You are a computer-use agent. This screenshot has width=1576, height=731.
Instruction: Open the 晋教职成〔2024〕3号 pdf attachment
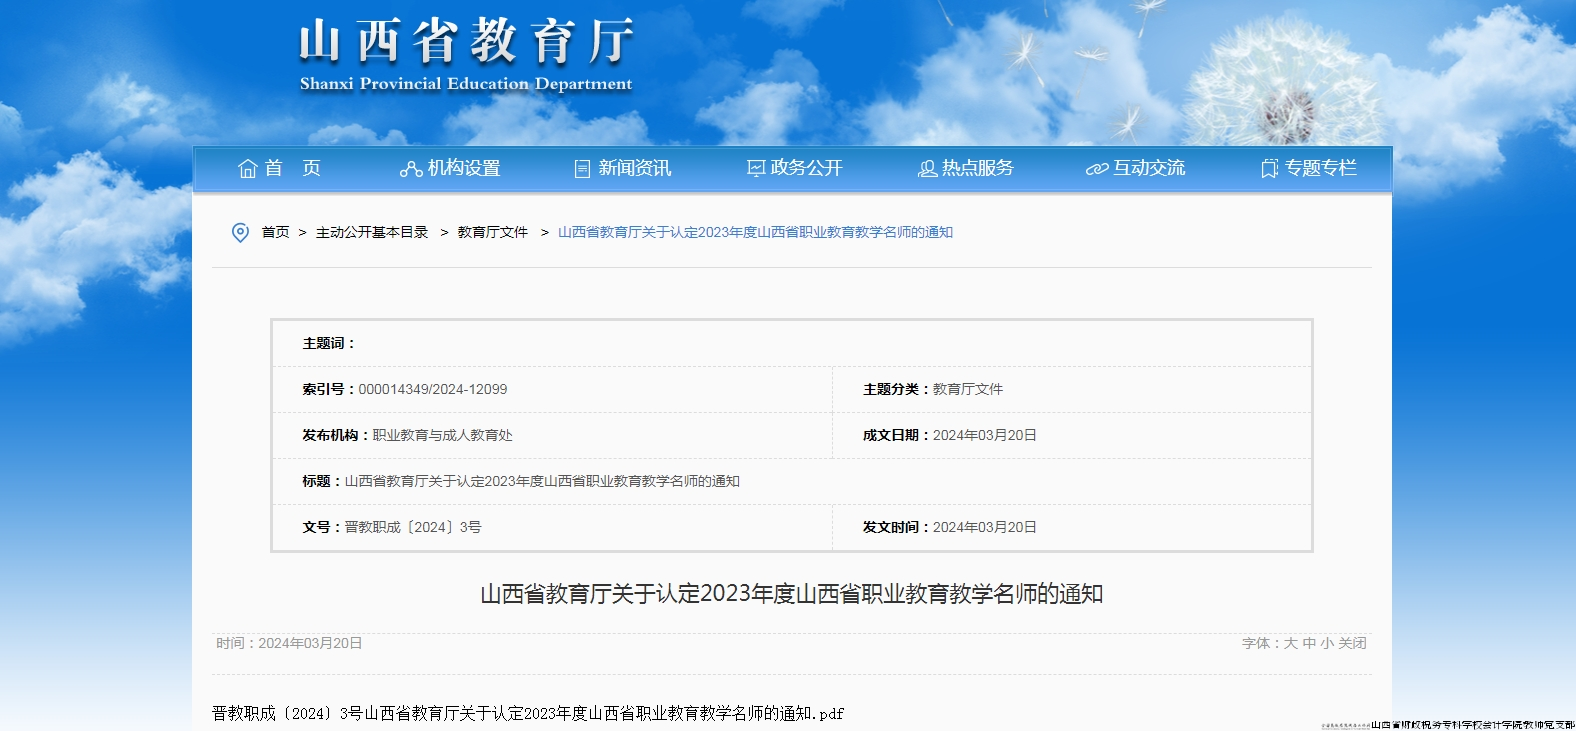(528, 713)
